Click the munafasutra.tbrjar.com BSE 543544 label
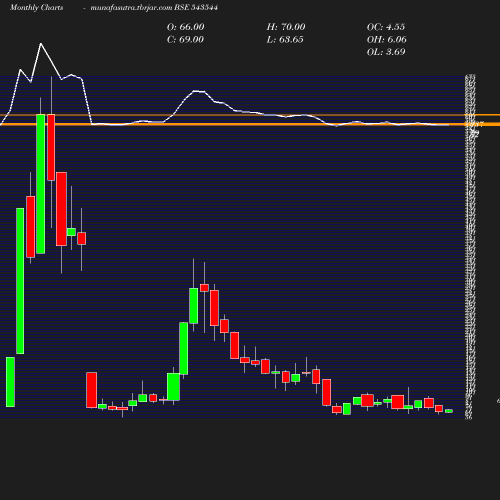 pyautogui.click(x=154, y=7)
